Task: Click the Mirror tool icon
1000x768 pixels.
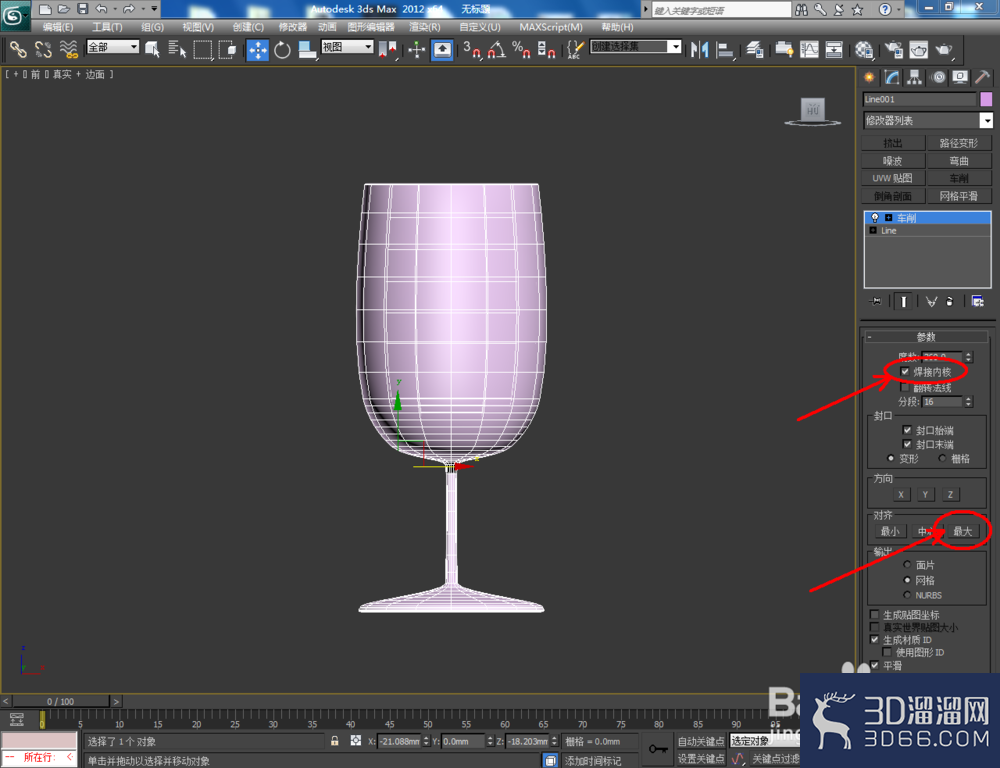Action: point(700,50)
